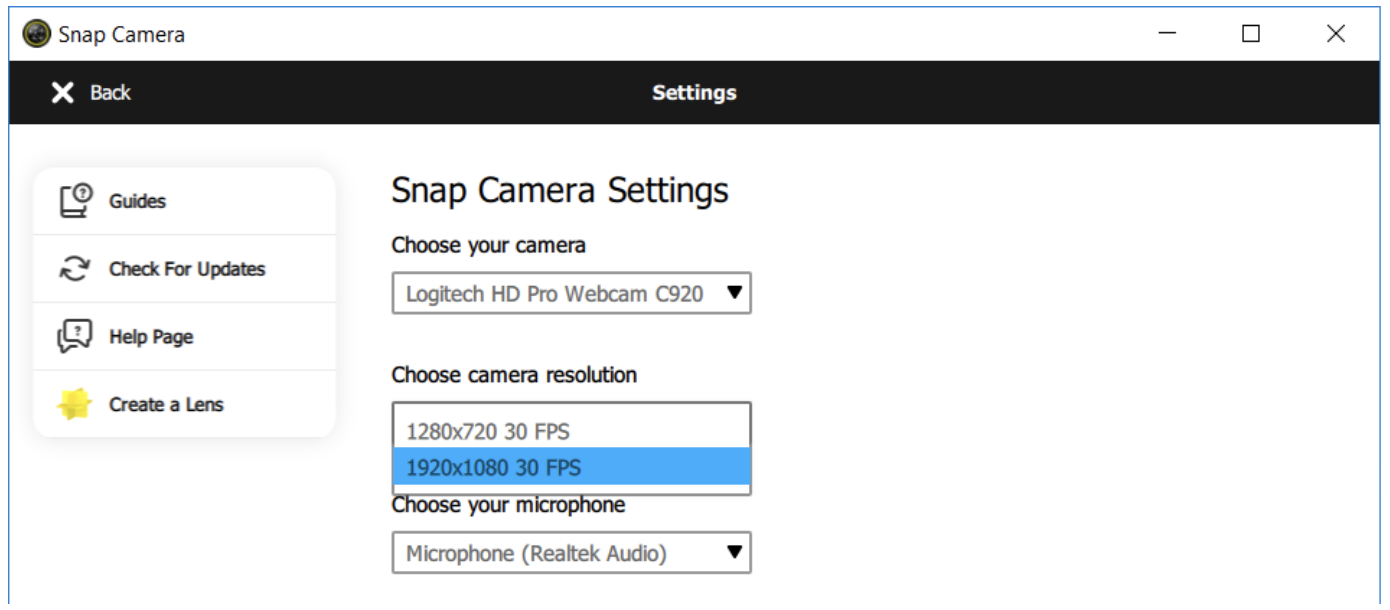Close the Snap Camera window

tap(1335, 34)
